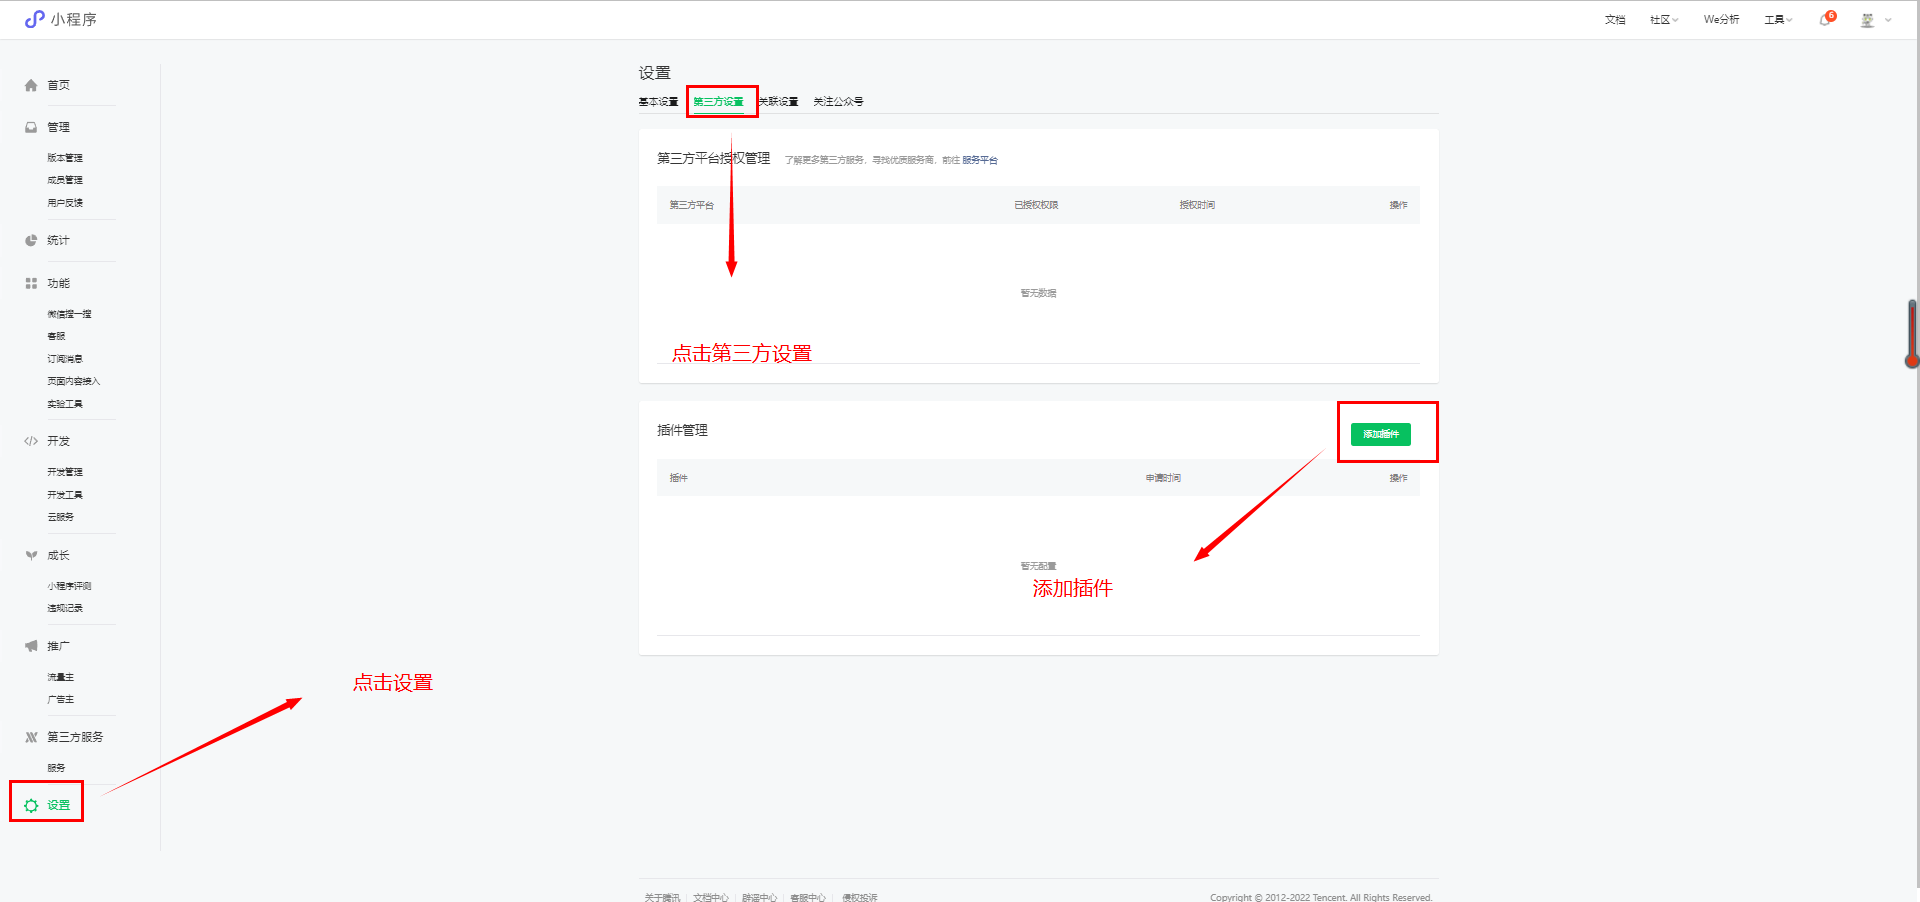Screen dimensions: 1920x902
Task: Open 小程序评测 in the sidebar
Action: click(69, 586)
